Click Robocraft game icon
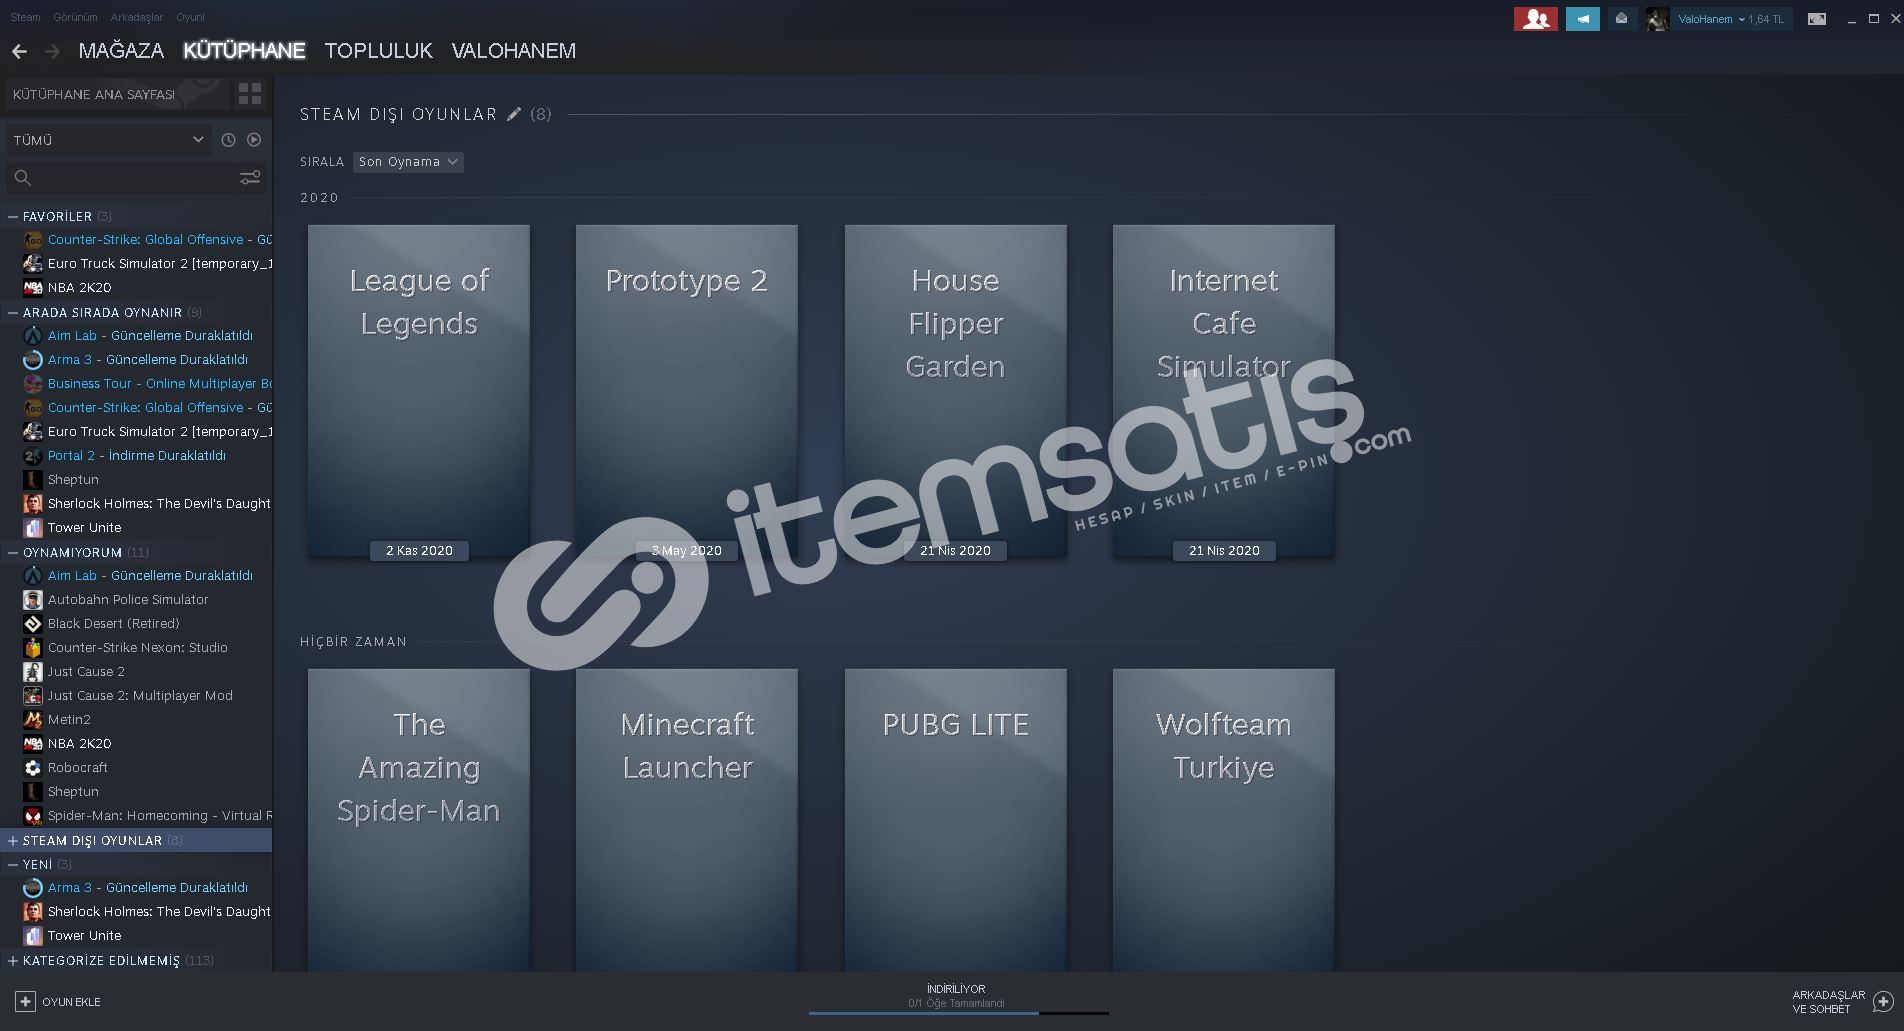This screenshot has height=1031, width=1904. (x=33, y=768)
